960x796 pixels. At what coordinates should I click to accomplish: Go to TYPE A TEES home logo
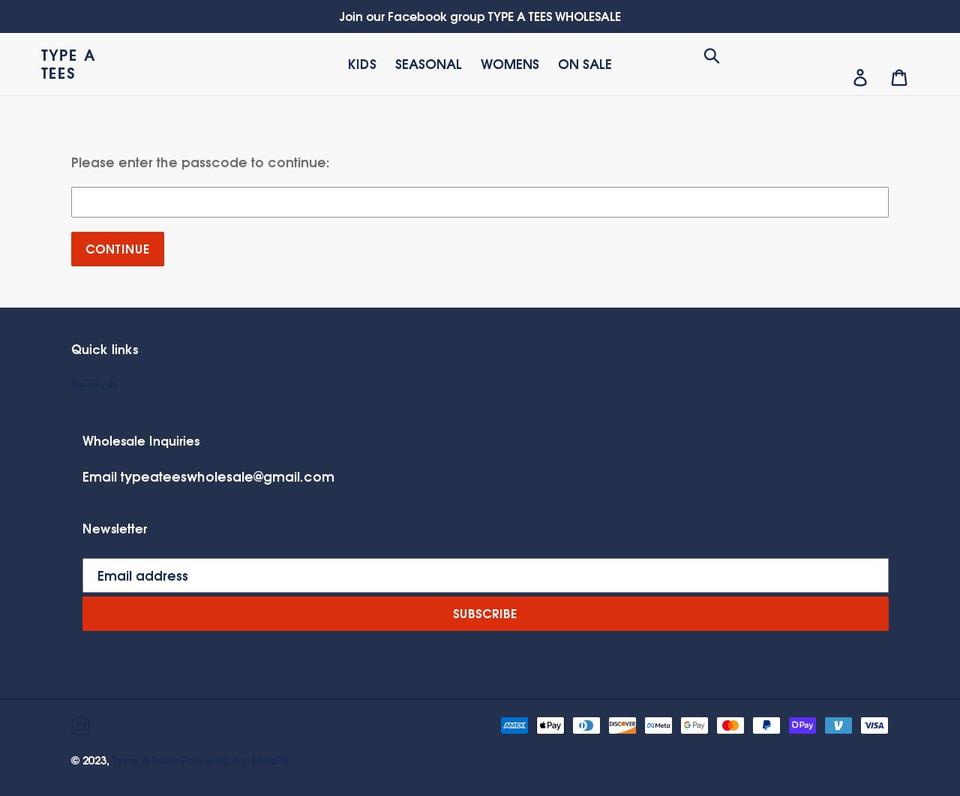pyautogui.click(x=68, y=64)
